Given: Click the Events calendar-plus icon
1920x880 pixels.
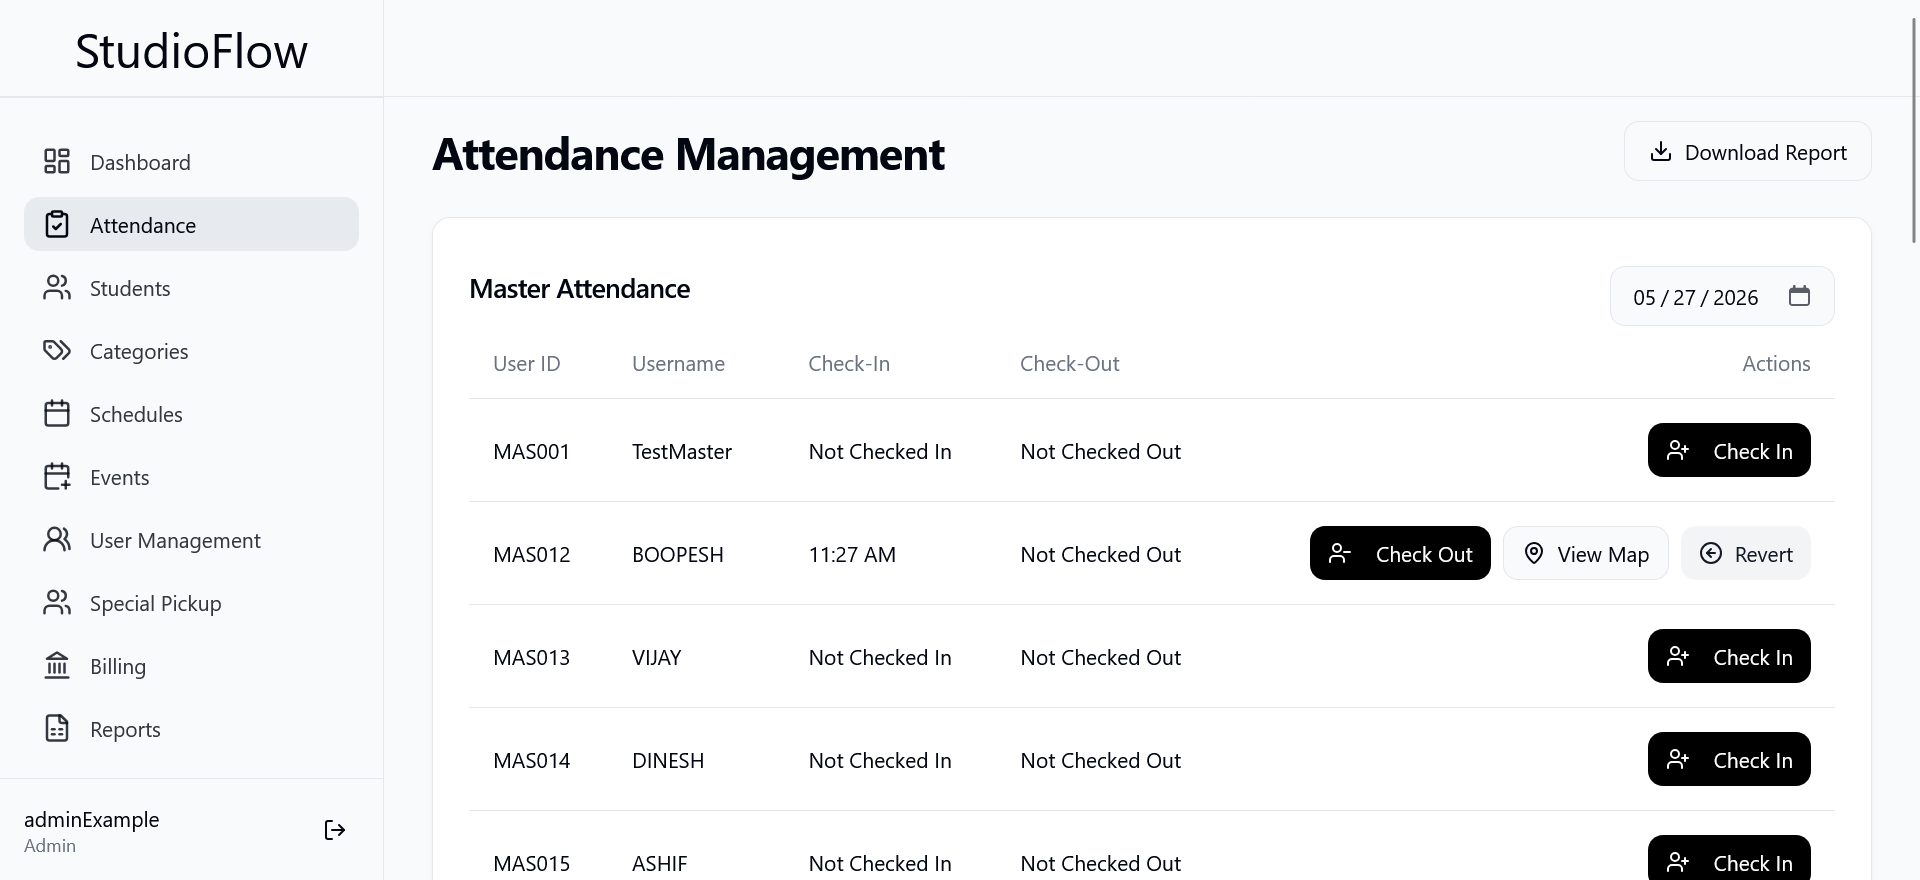Looking at the screenshot, I should pyautogui.click(x=57, y=476).
